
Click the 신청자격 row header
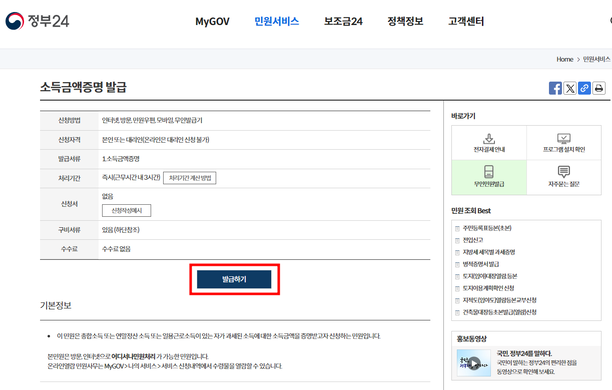(69, 140)
